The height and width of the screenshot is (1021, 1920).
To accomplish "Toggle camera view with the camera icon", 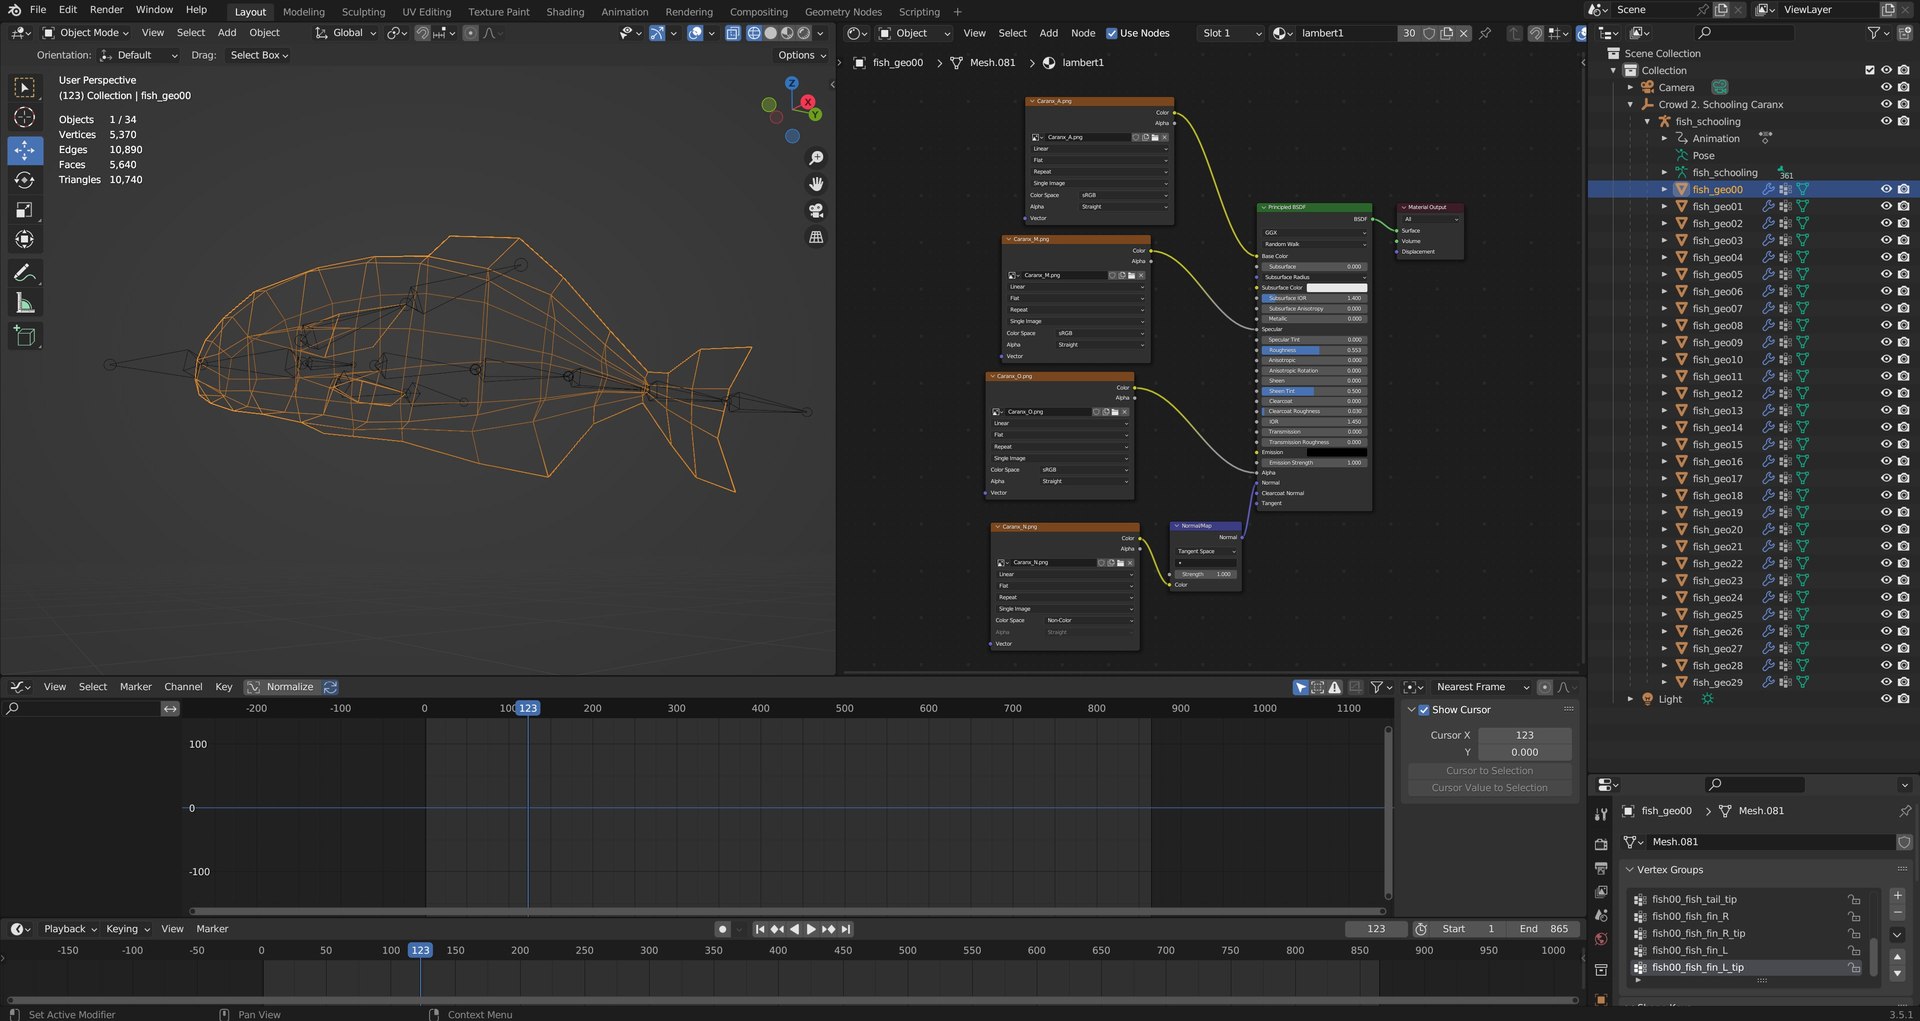I will [x=816, y=210].
